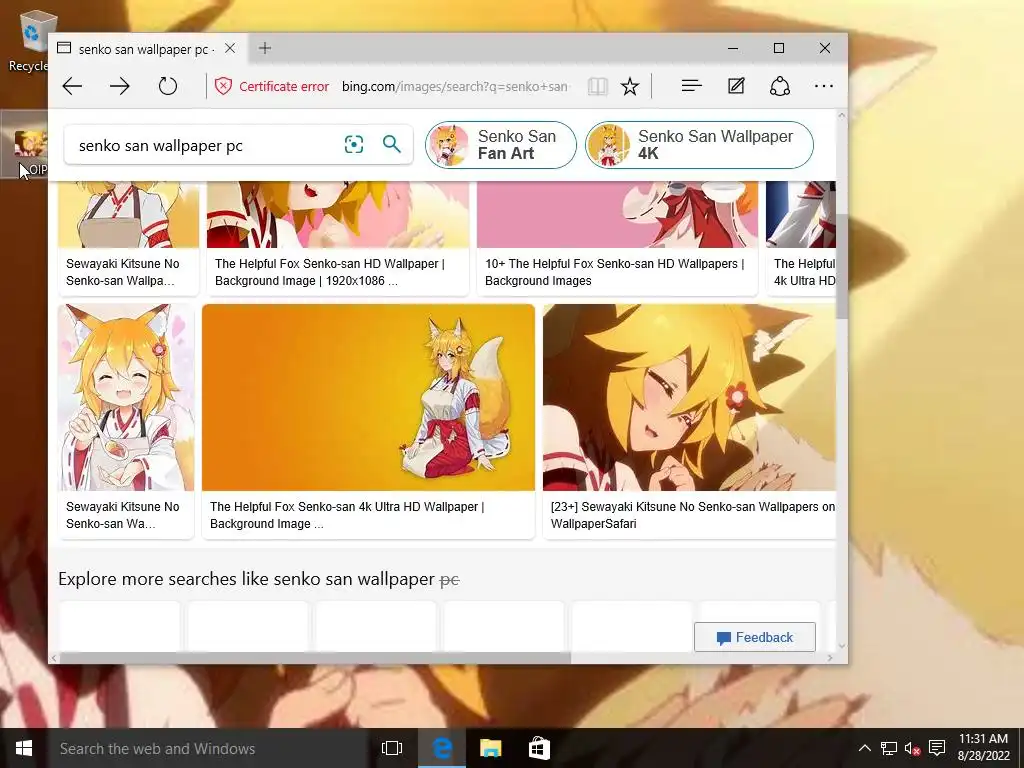This screenshot has width=1024, height=768.
Task: Open 'The Helpful Fox Senko-san 4k Ultra HD Wallpaper' title
Action: tap(347, 515)
